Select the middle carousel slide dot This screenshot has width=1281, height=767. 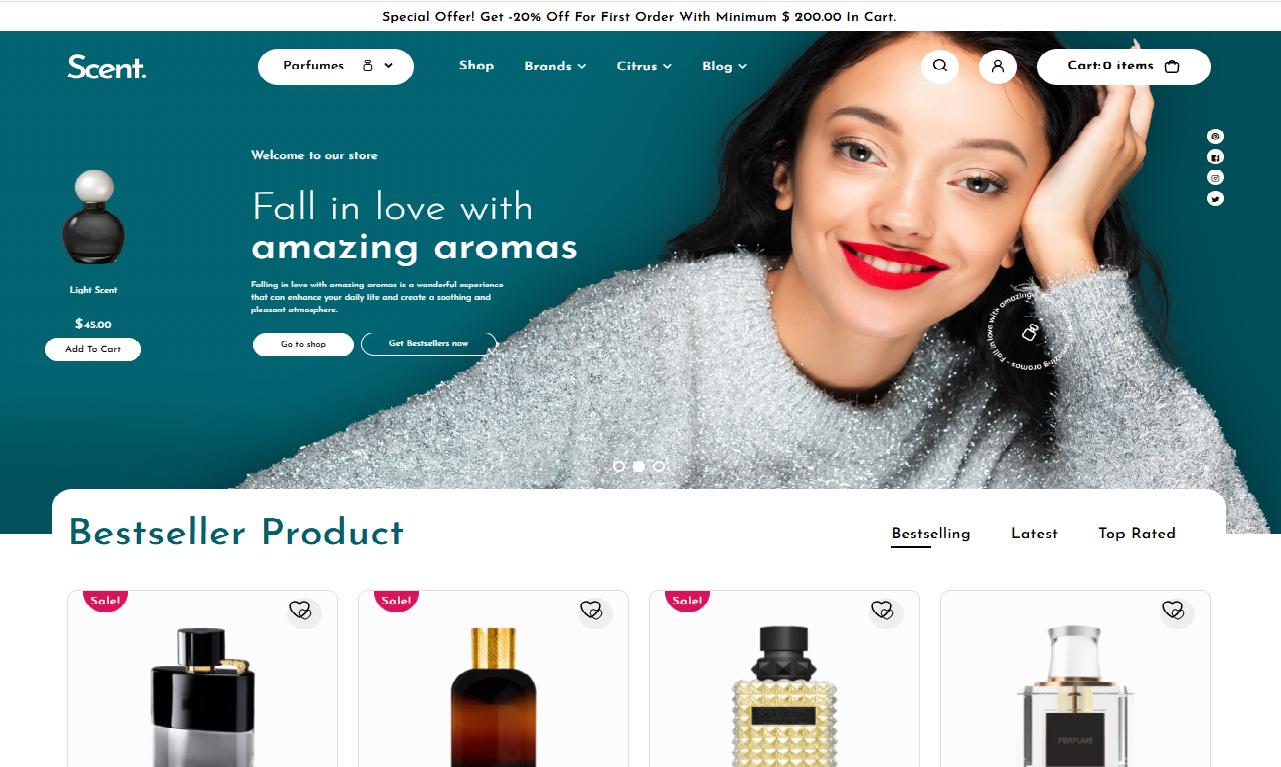[x=639, y=466]
